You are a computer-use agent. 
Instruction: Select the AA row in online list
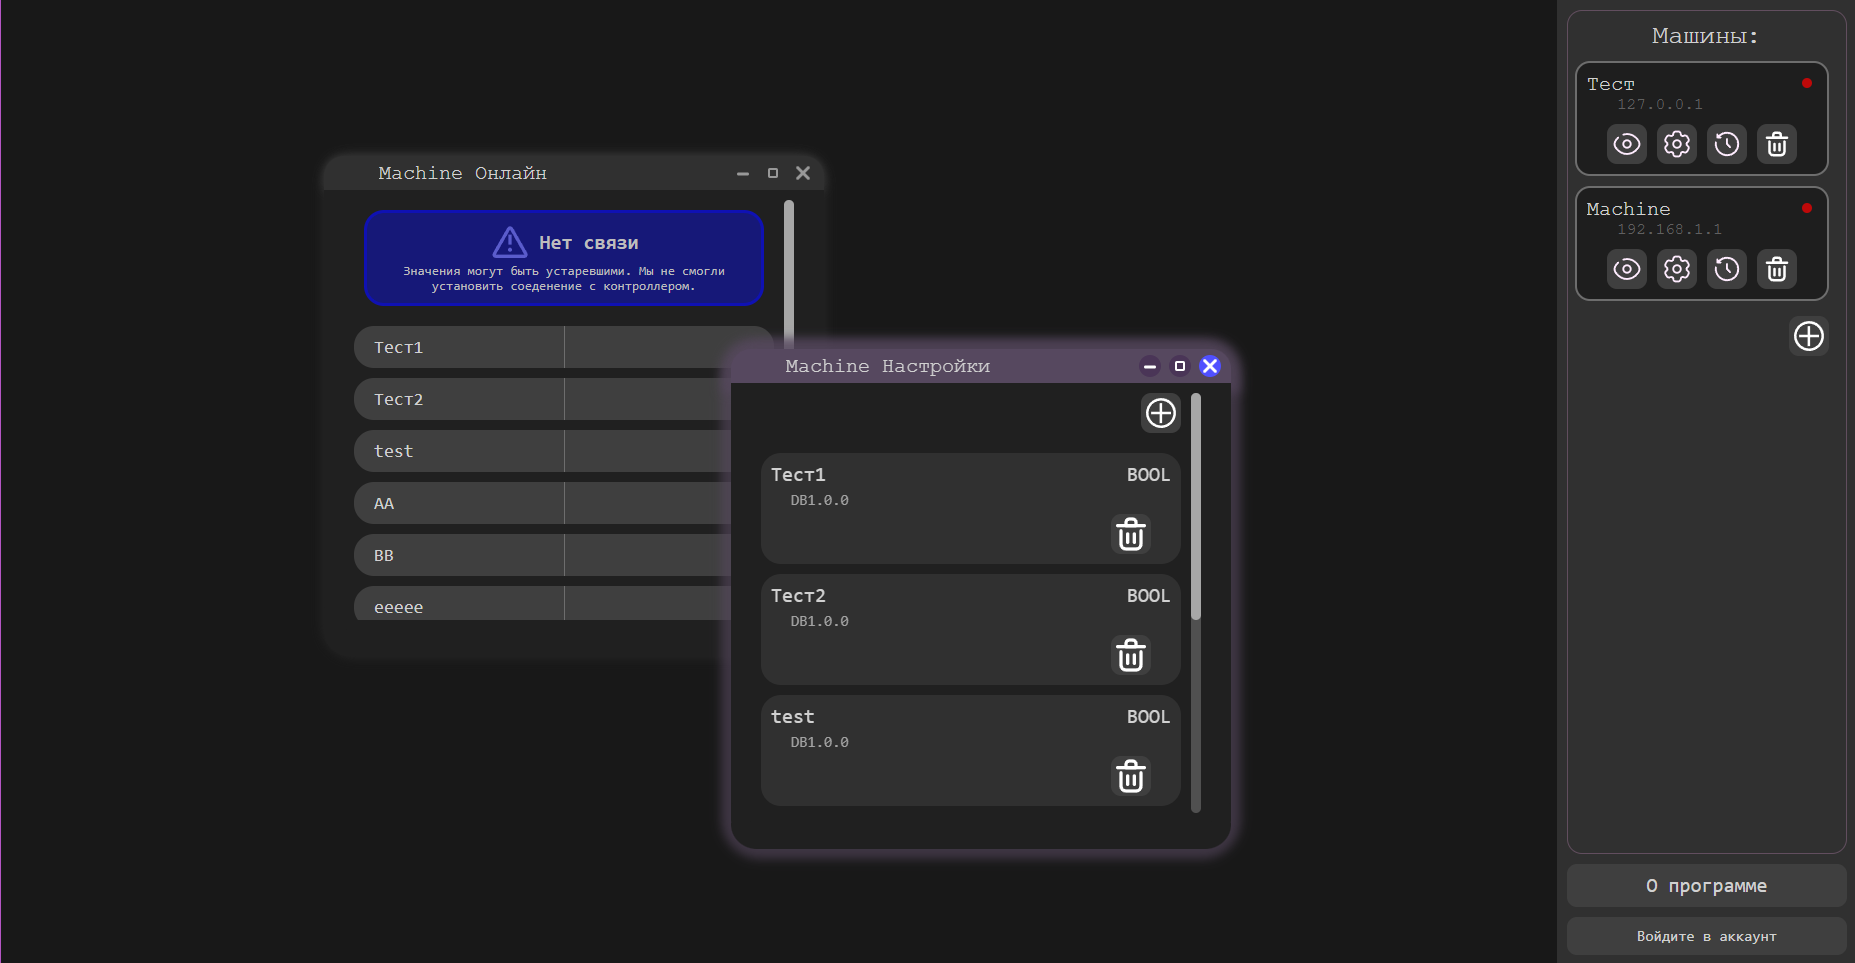[x=459, y=503]
